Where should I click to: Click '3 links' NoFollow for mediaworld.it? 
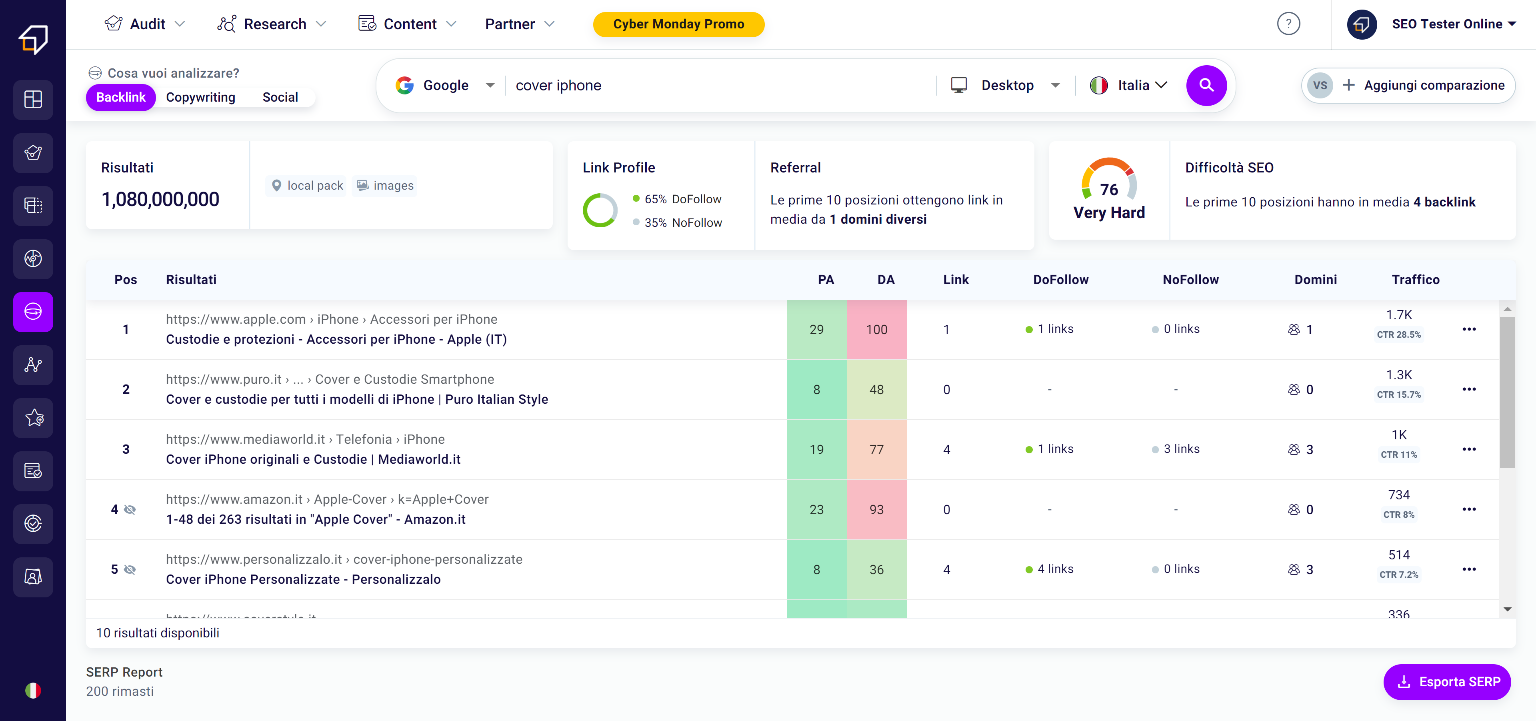point(1176,449)
